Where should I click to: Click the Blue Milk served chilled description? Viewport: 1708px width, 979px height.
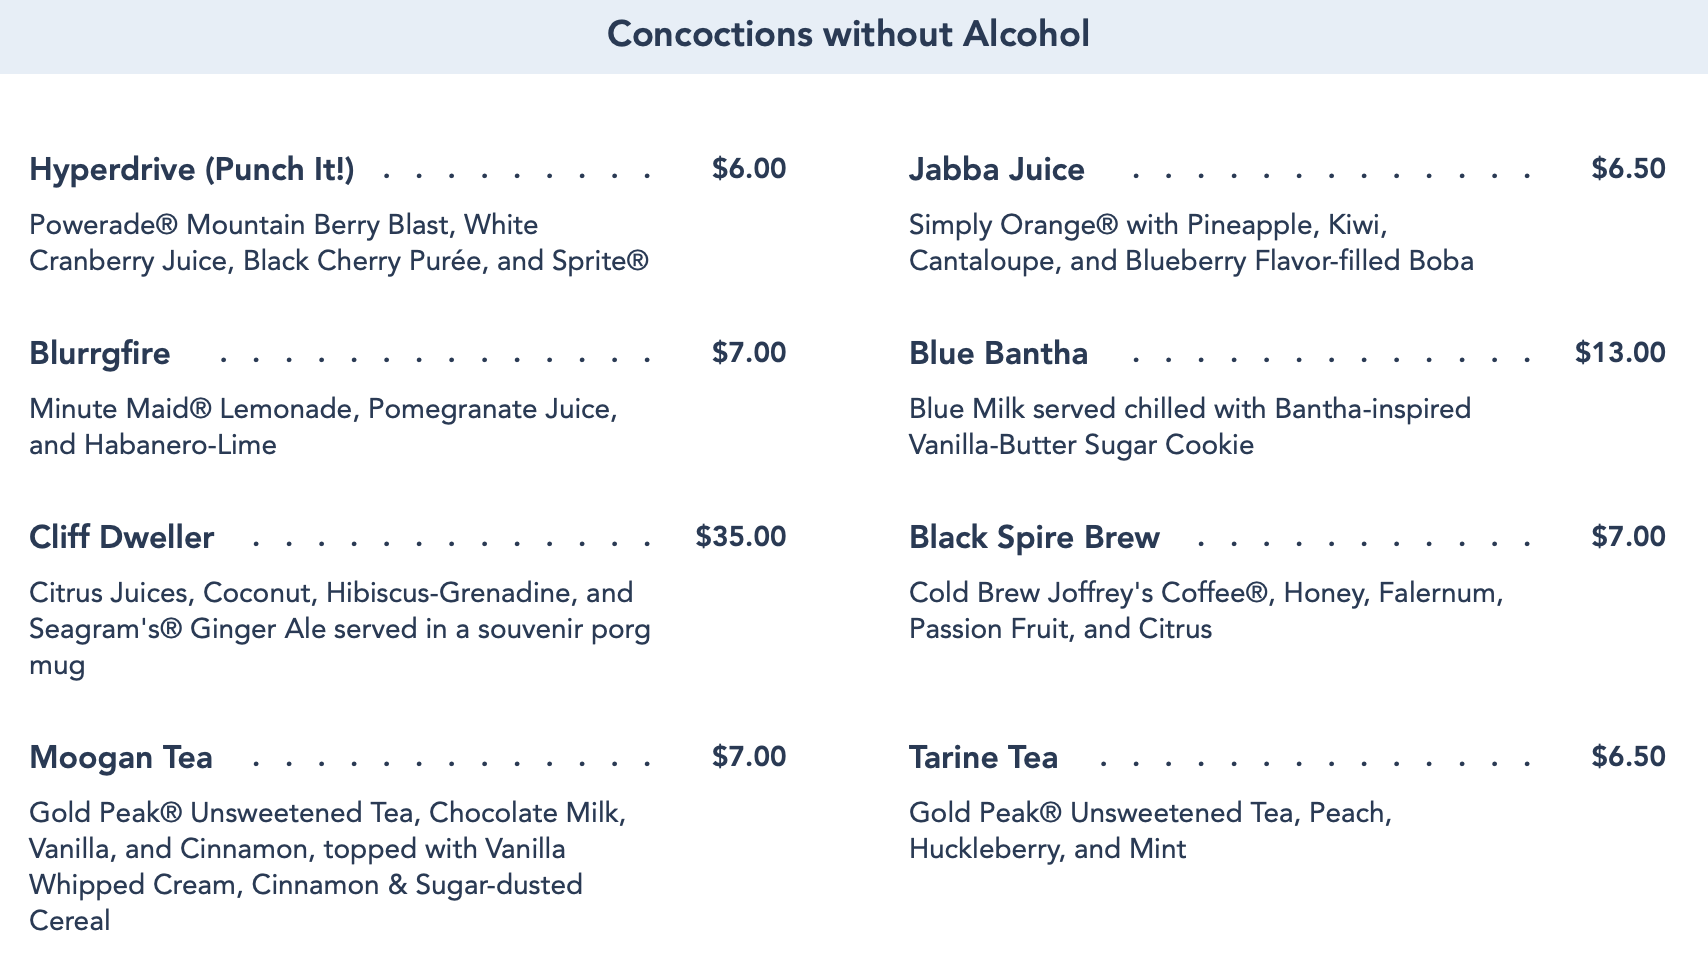pyautogui.click(x=1190, y=426)
